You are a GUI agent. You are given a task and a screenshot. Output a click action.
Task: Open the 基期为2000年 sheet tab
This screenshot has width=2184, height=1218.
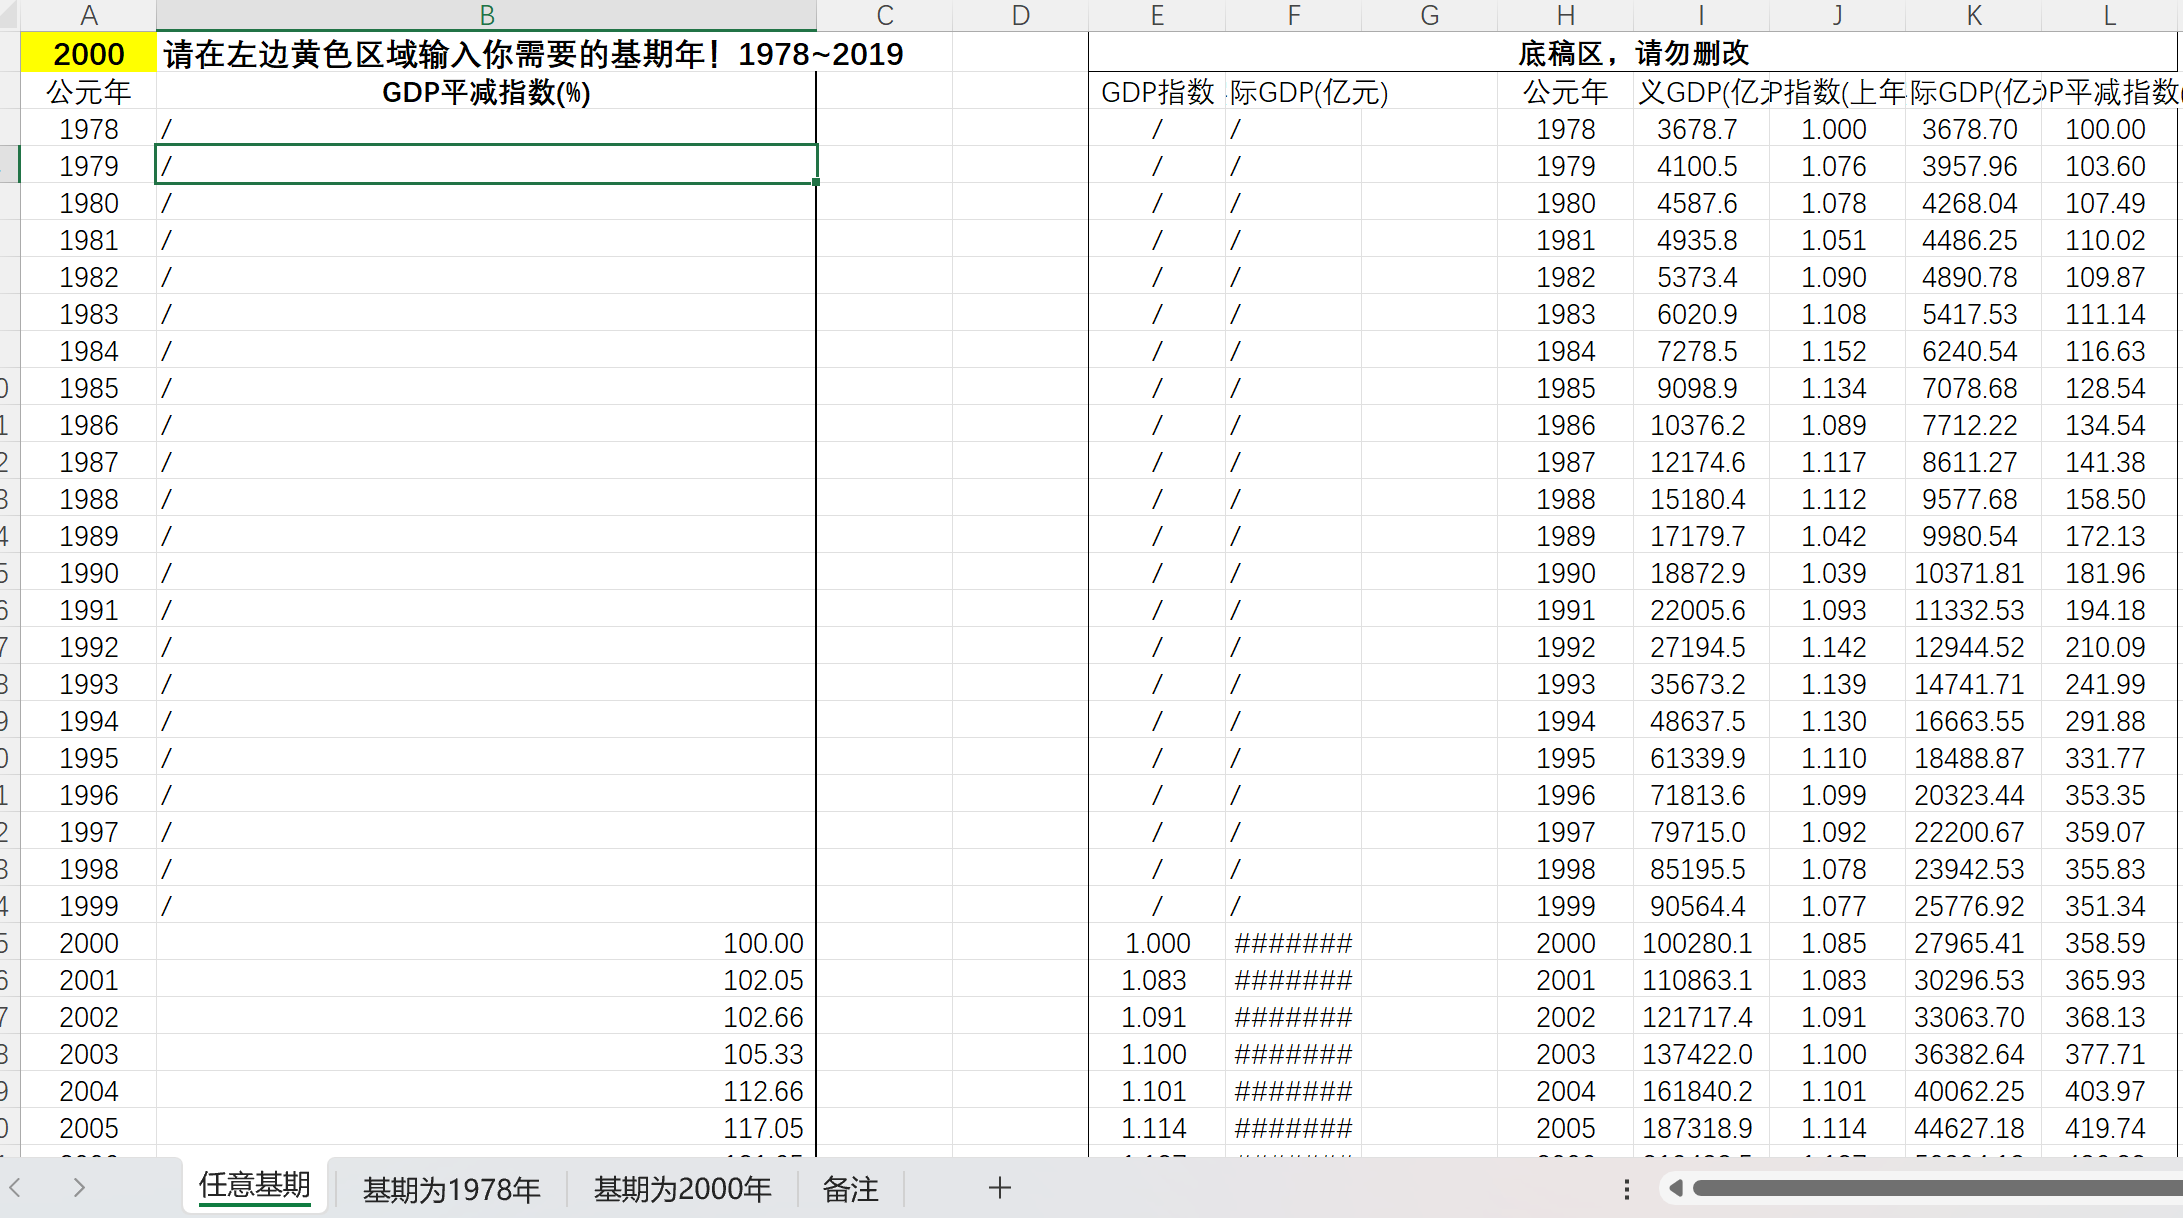(682, 1189)
